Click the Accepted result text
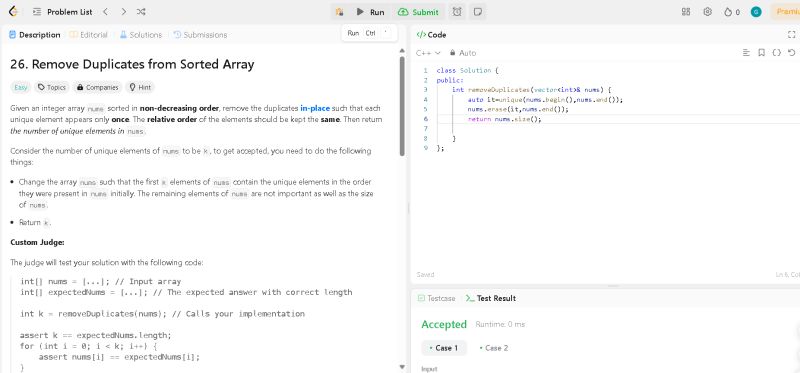Viewport: 800px width, 373px height. pos(444,325)
